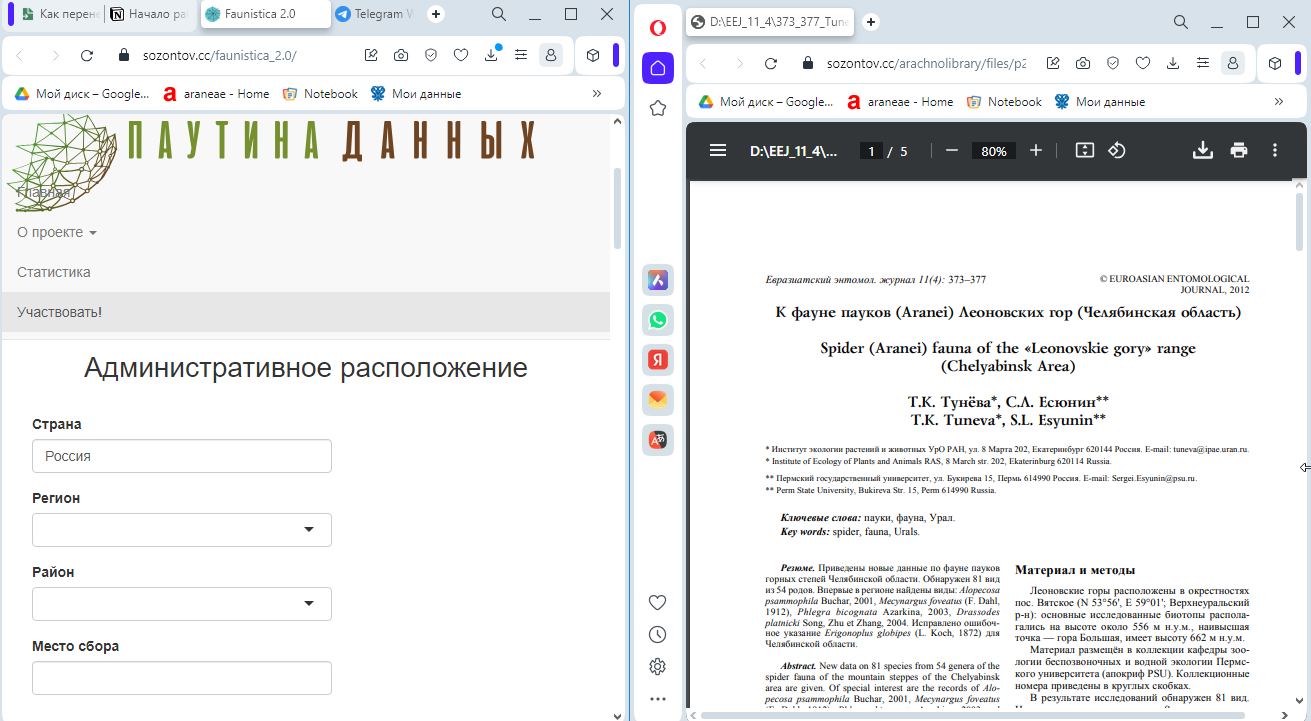
Task: Open settings gear in Opera sidebar
Action: tap(658, 666)
